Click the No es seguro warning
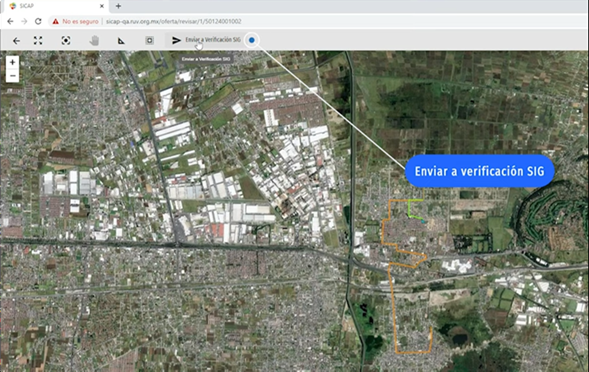 point(76,21)
